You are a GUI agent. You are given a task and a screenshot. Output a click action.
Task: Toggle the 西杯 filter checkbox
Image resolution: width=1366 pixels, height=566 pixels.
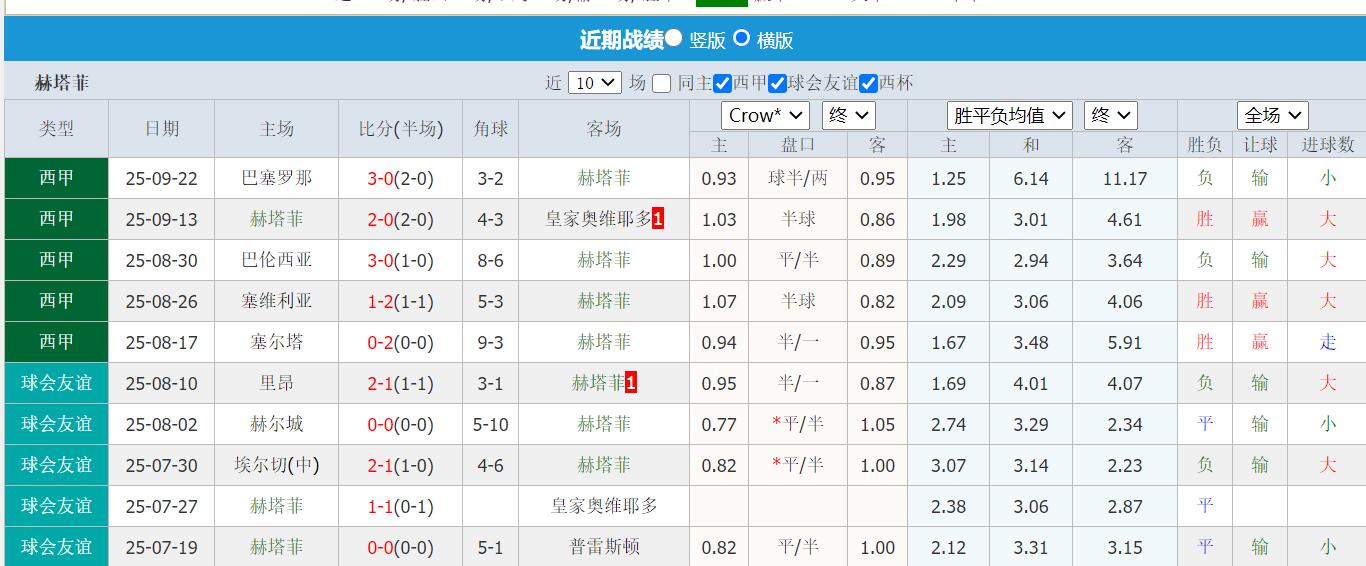coord(868,84)
